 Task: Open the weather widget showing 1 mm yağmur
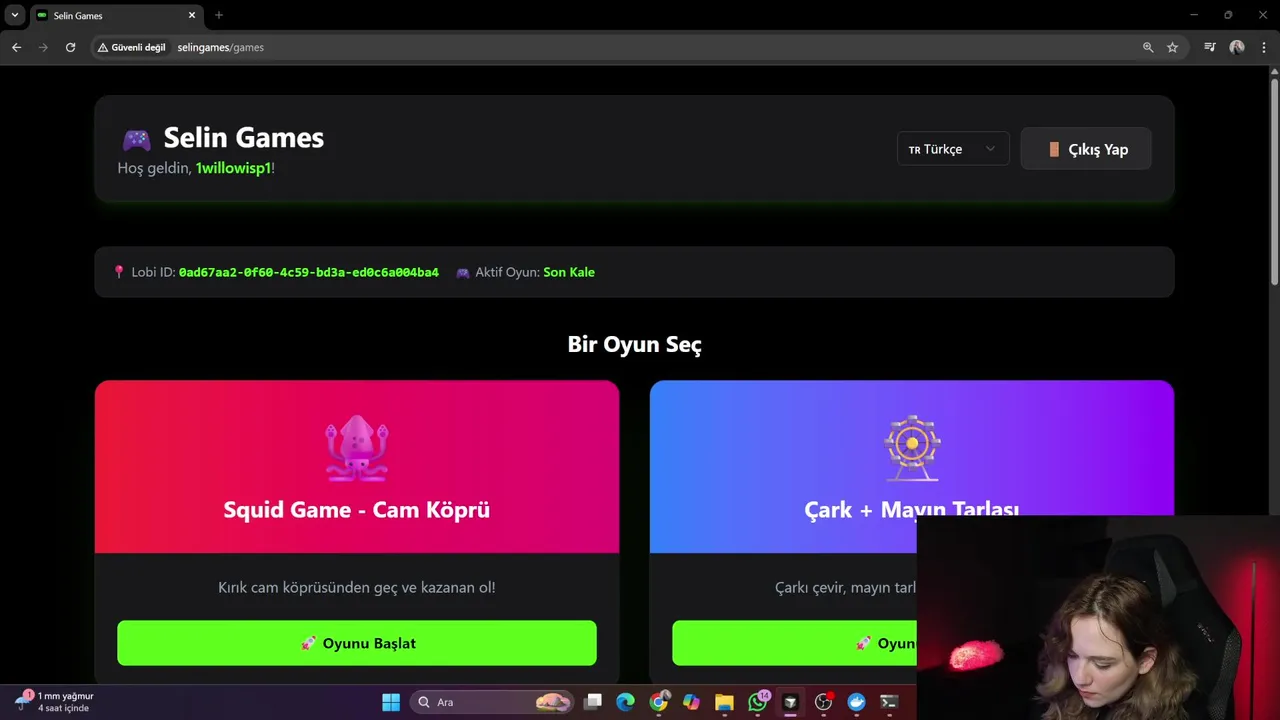[x=55, y=702]
